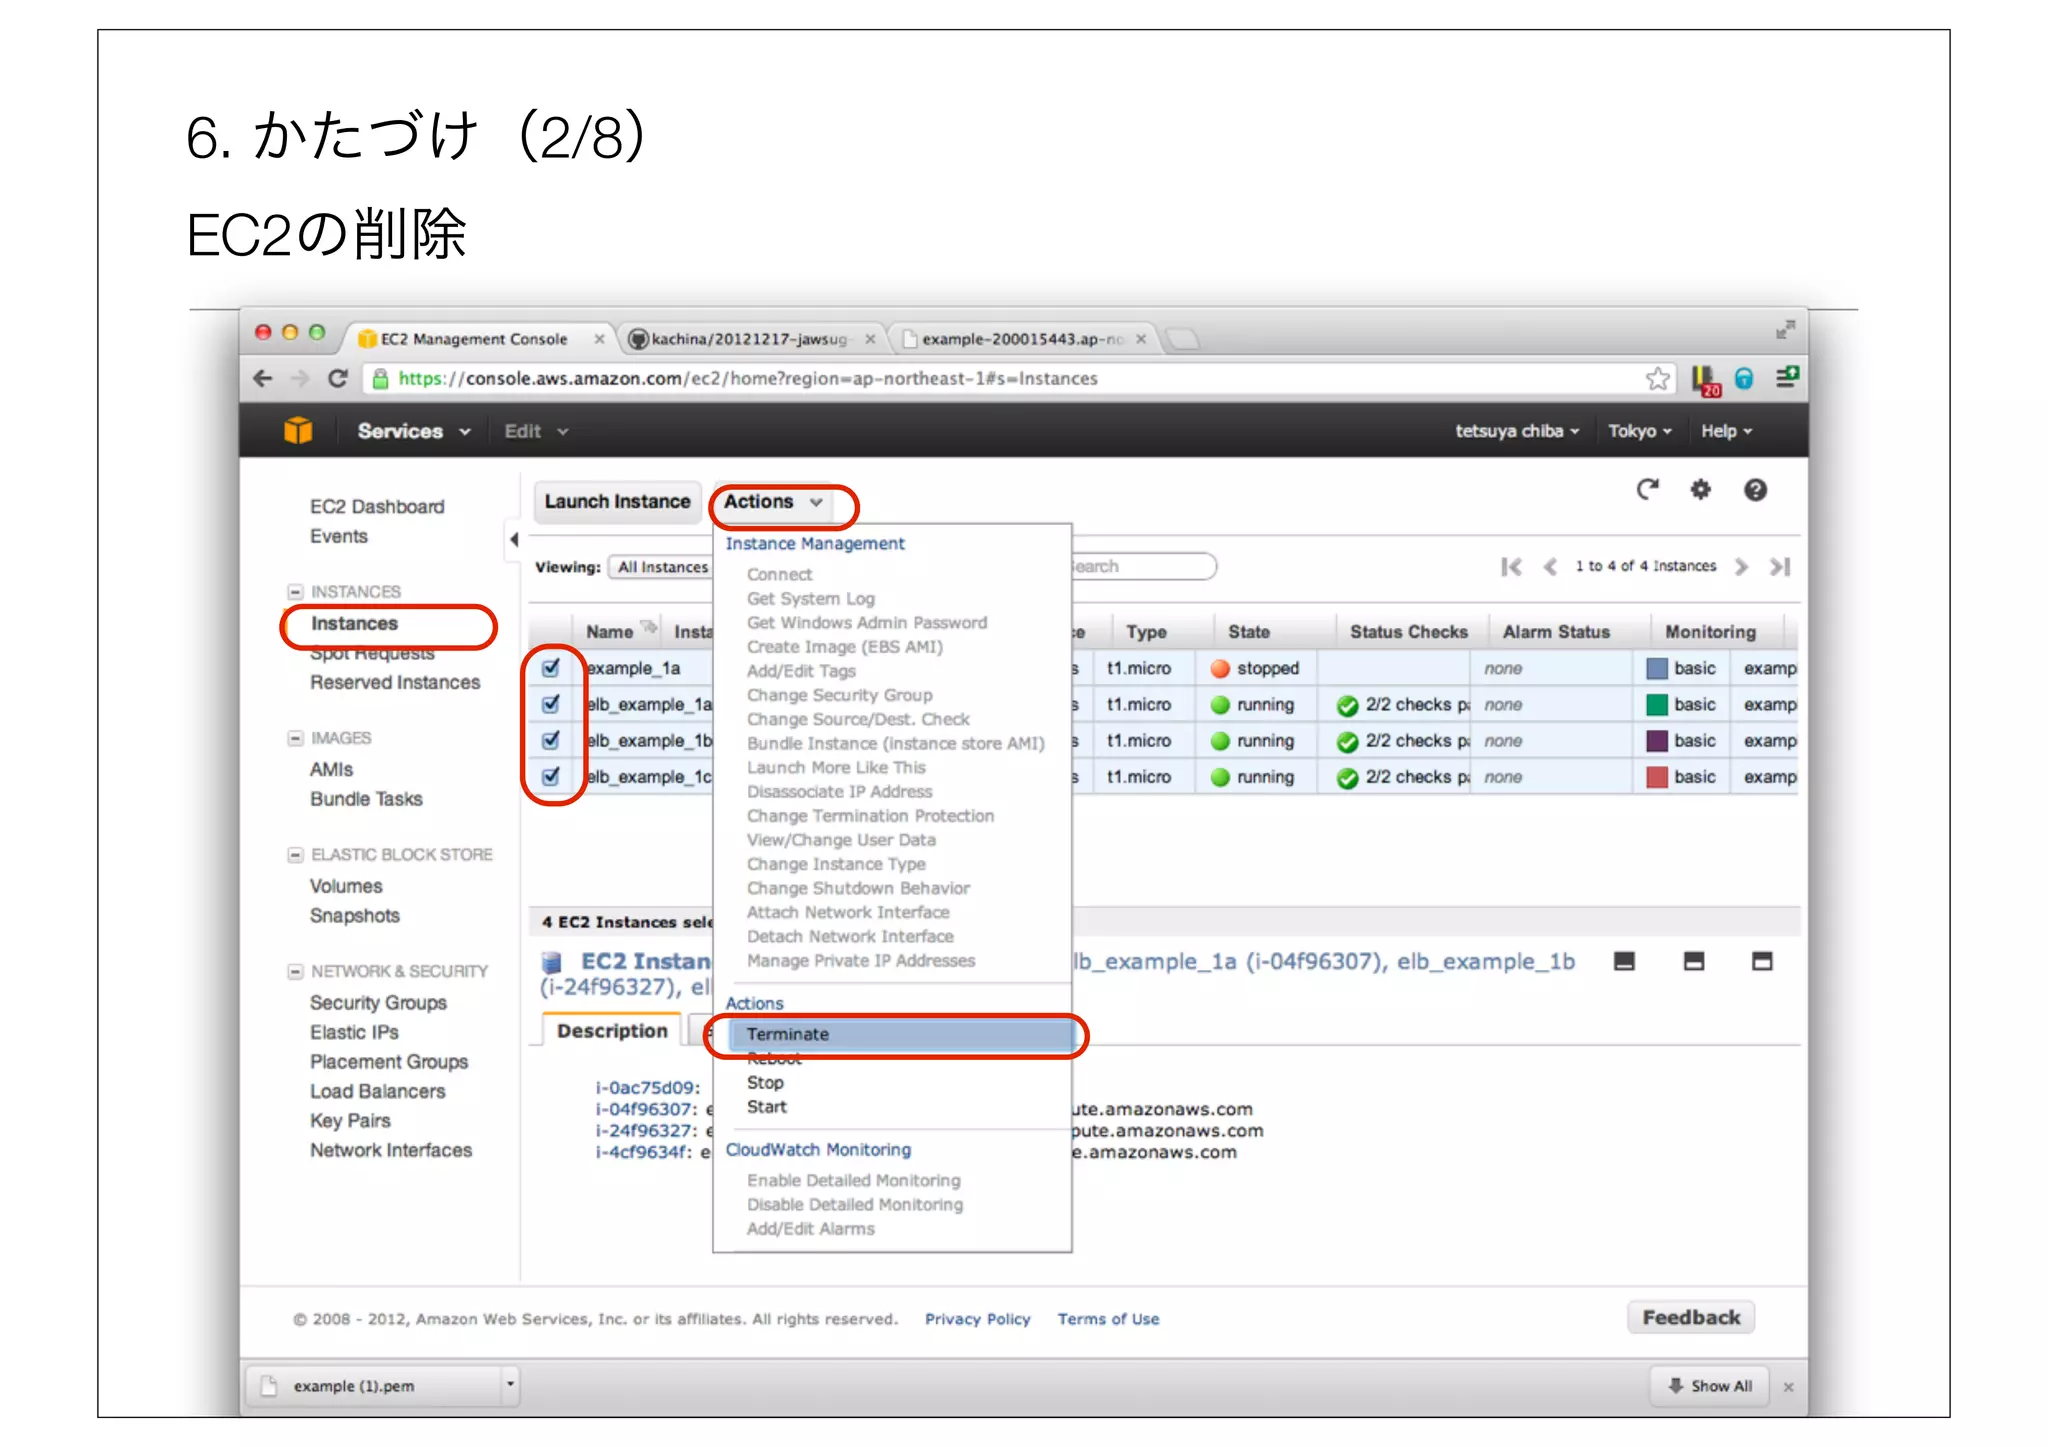
Task: Click the blue extension icon in toolbar
Action: coord(1744,378)
